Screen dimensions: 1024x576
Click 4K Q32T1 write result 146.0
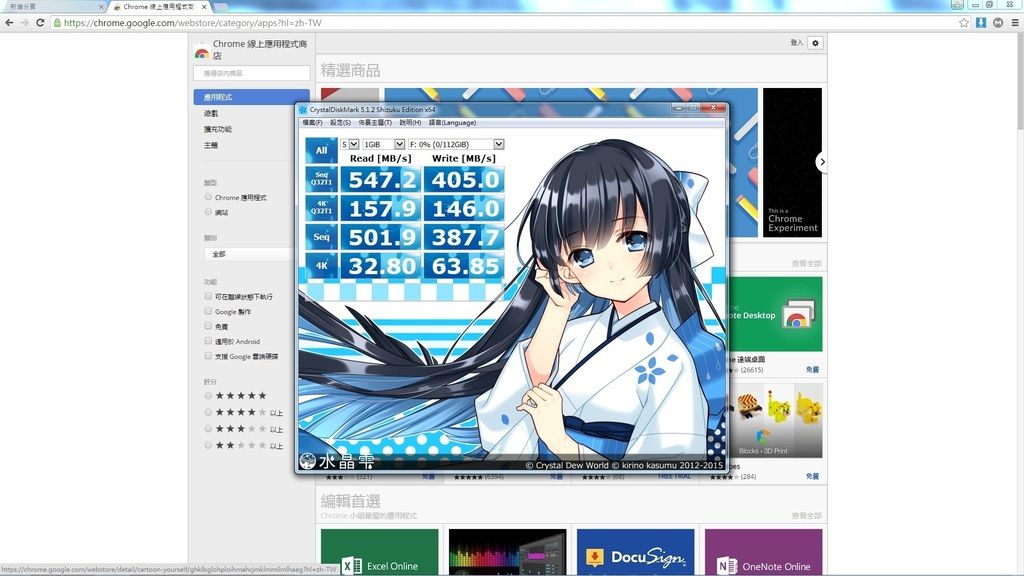click(464, 208)
